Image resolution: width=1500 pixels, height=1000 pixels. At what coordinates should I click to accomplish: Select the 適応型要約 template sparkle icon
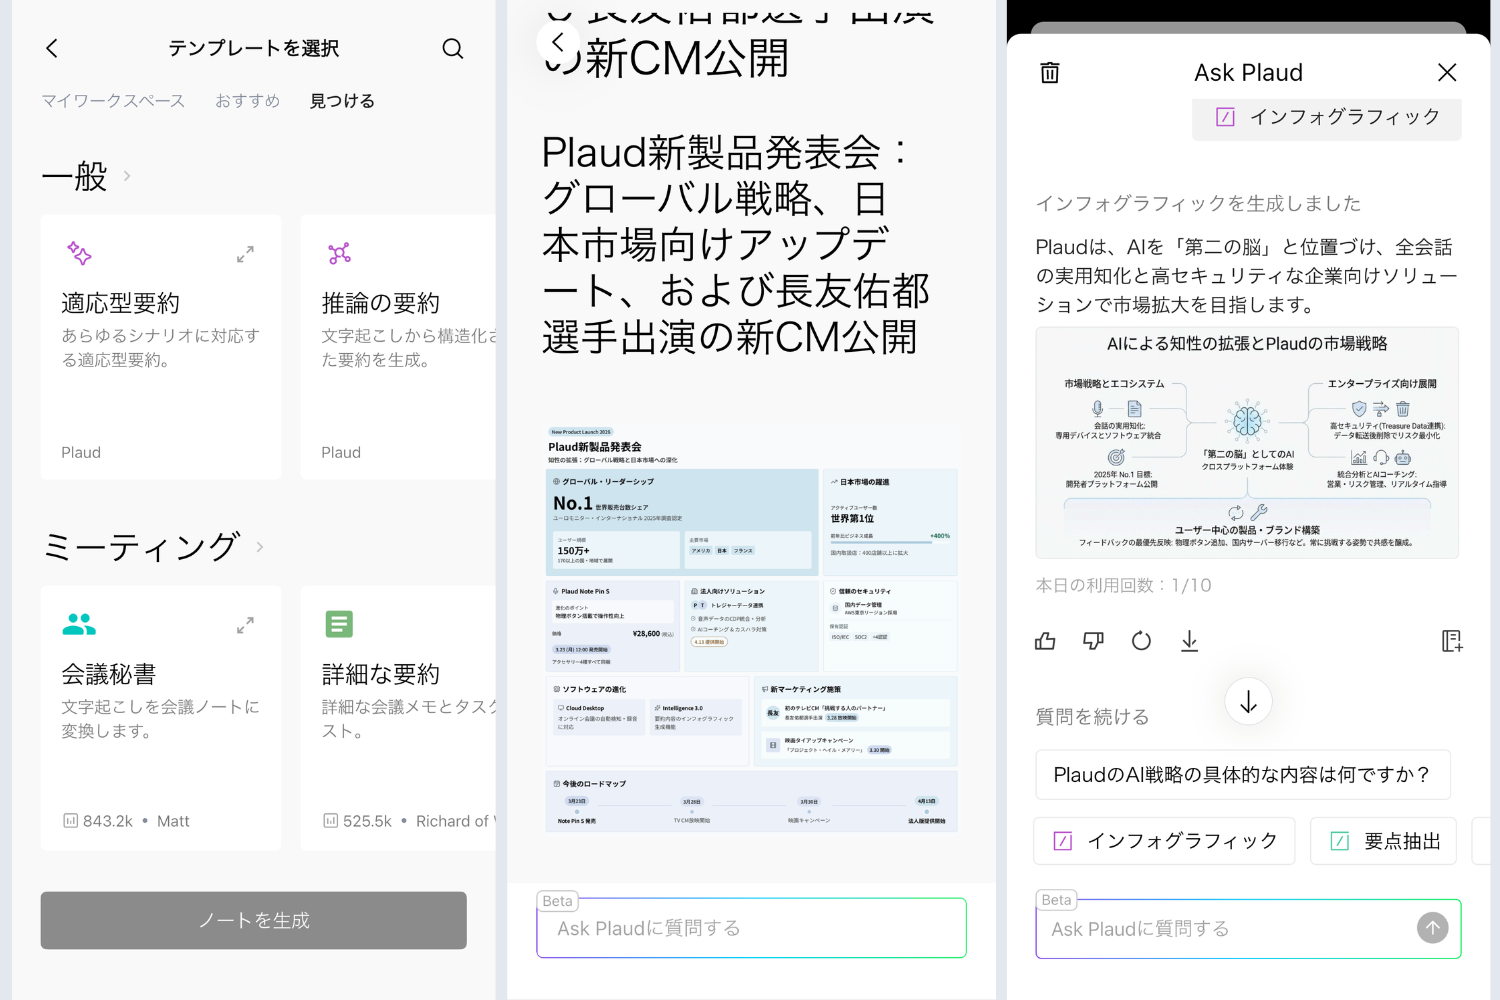79,253
